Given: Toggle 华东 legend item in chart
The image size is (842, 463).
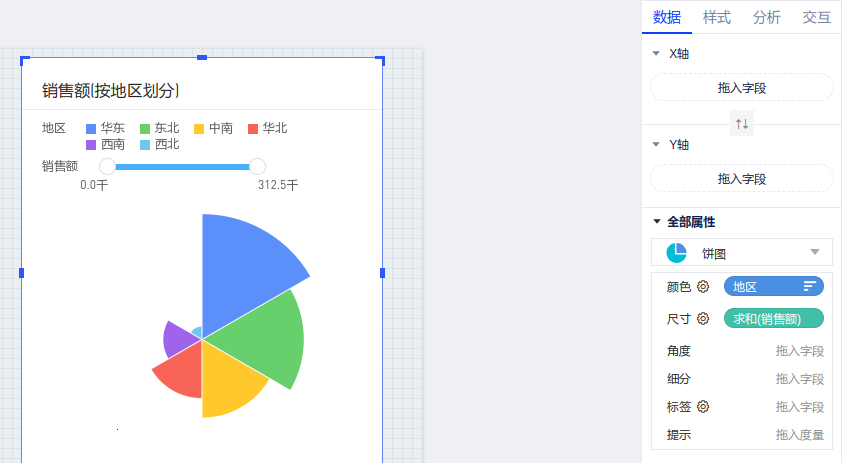Looking at the screenshot, I should coord(105,128).
